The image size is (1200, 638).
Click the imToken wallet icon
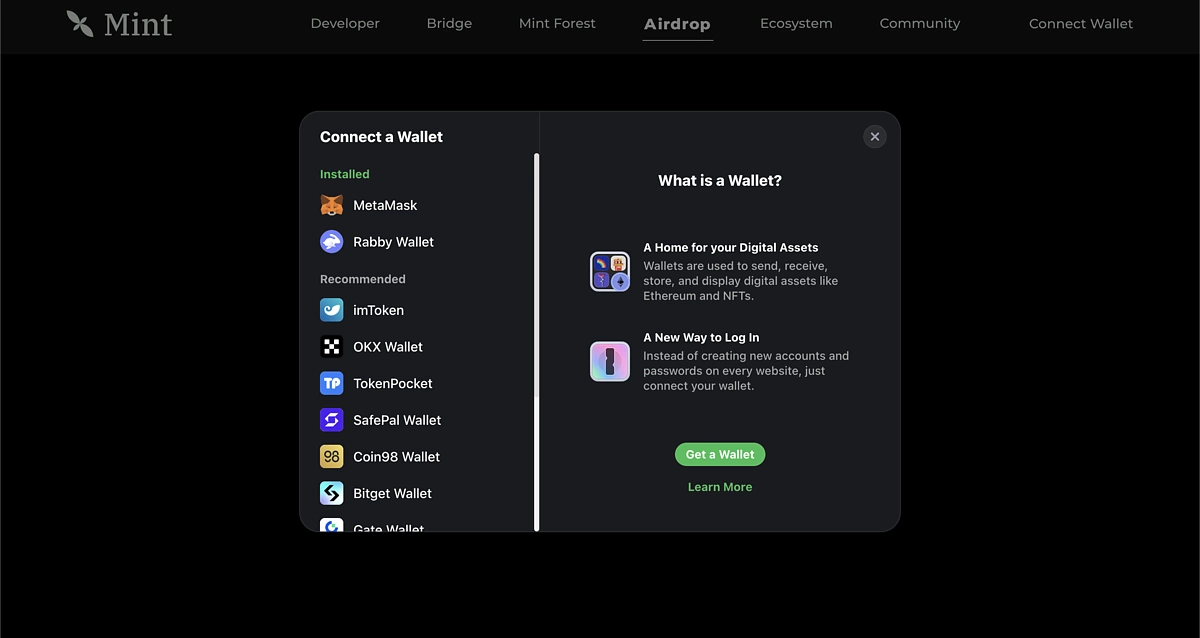pos(332,310)
